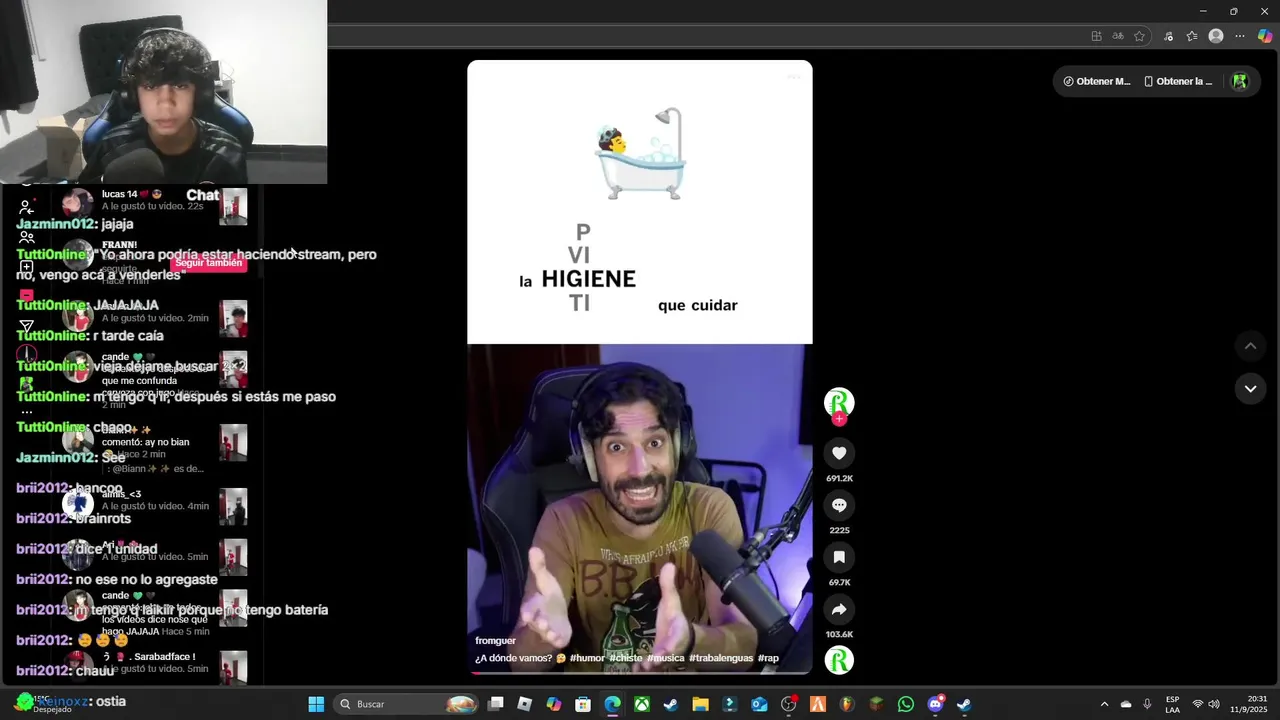Open the amiis_<3 notification thumbnail

coord(234,507)
